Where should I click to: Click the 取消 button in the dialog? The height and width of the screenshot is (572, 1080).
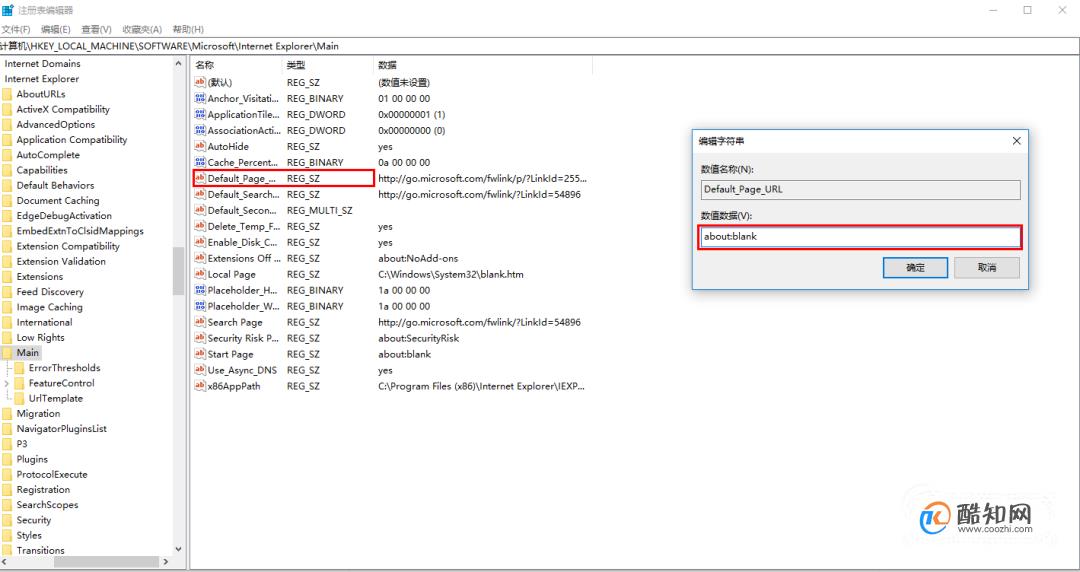coord(987,267)
